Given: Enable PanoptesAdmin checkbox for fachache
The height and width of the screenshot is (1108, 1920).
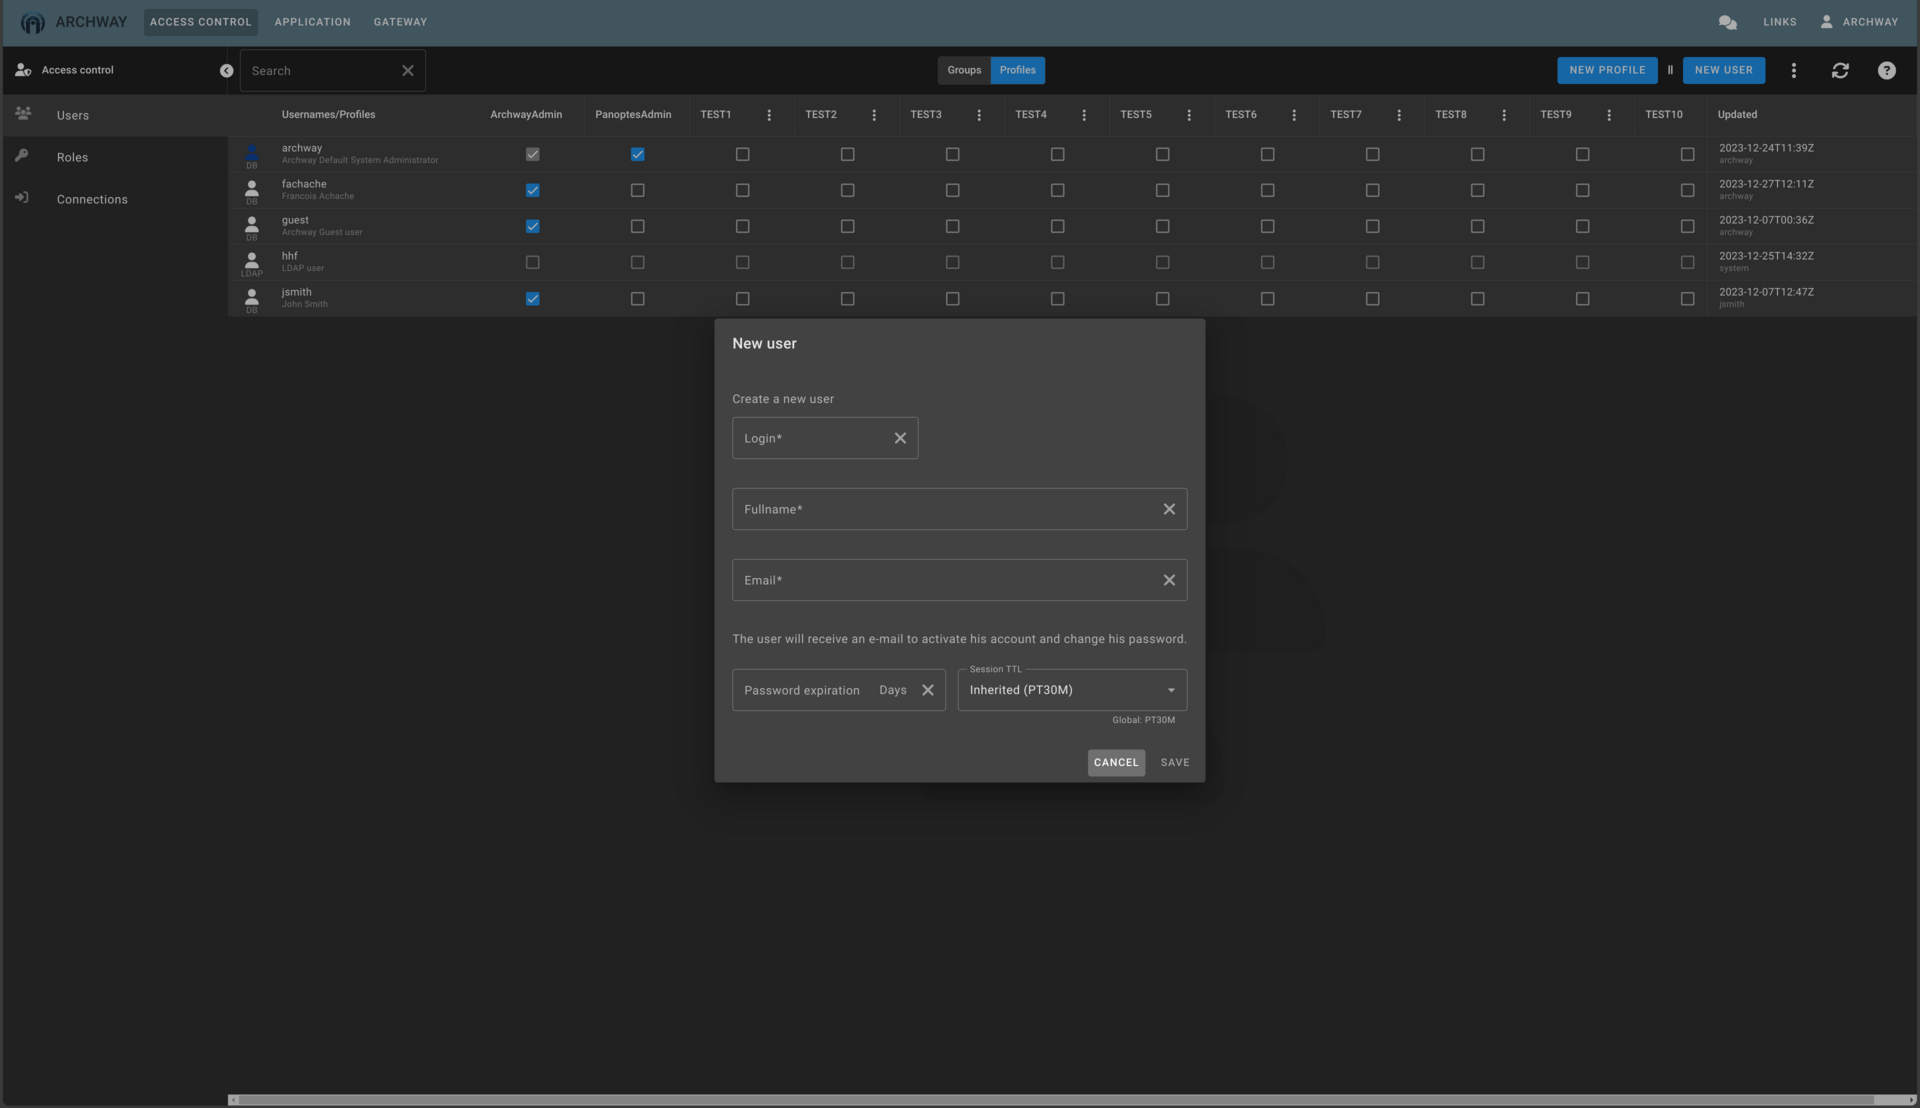Looking at the screenshot, I should tap(637, 190).
